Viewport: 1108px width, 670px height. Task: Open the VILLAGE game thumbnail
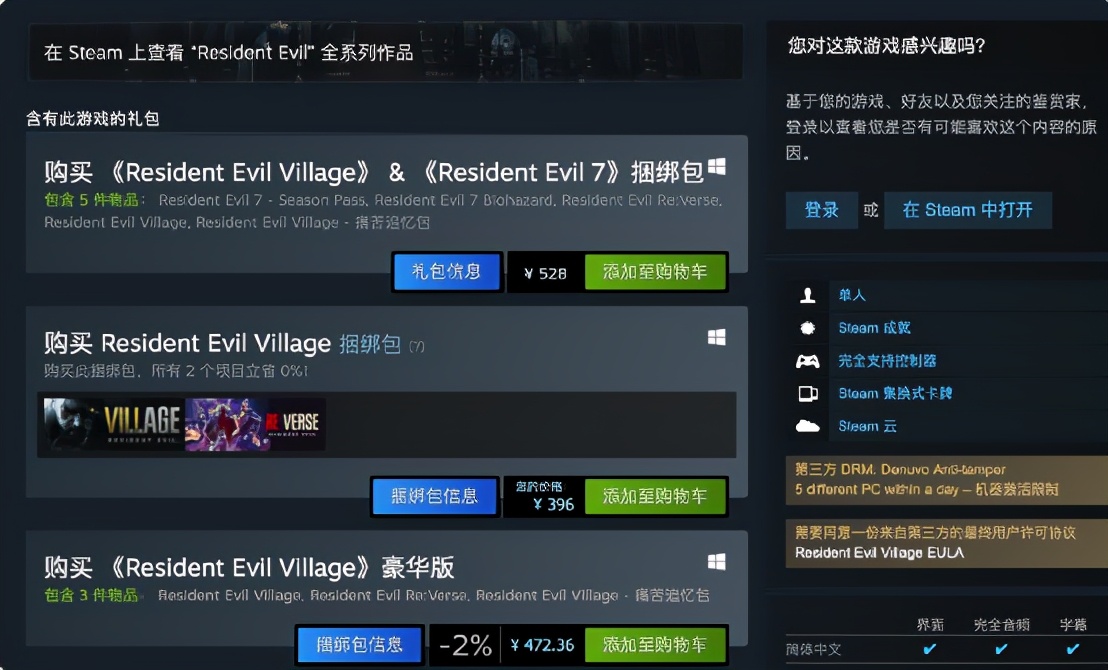114,424
